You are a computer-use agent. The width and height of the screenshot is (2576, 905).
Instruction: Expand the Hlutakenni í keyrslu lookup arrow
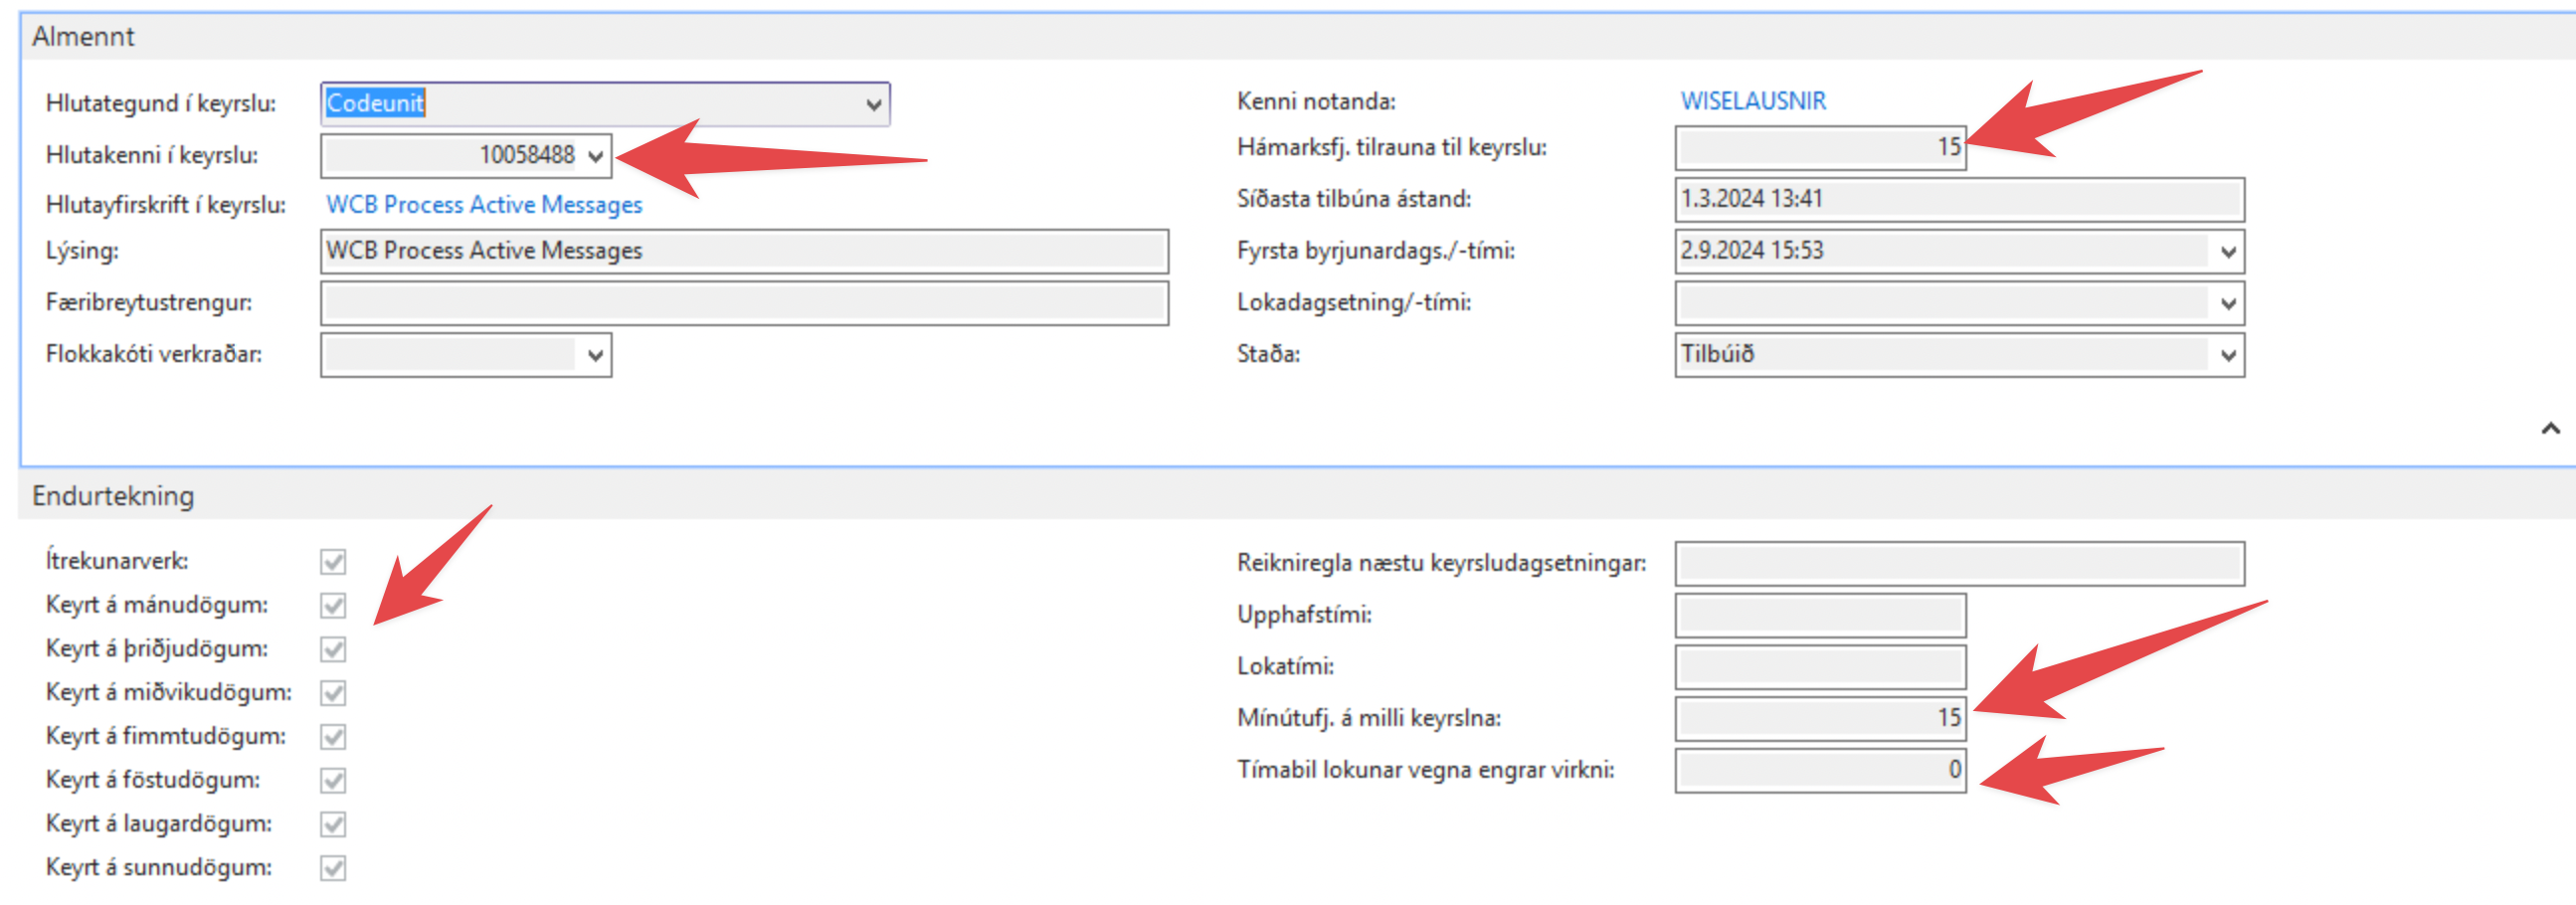[x=596, y=156]
